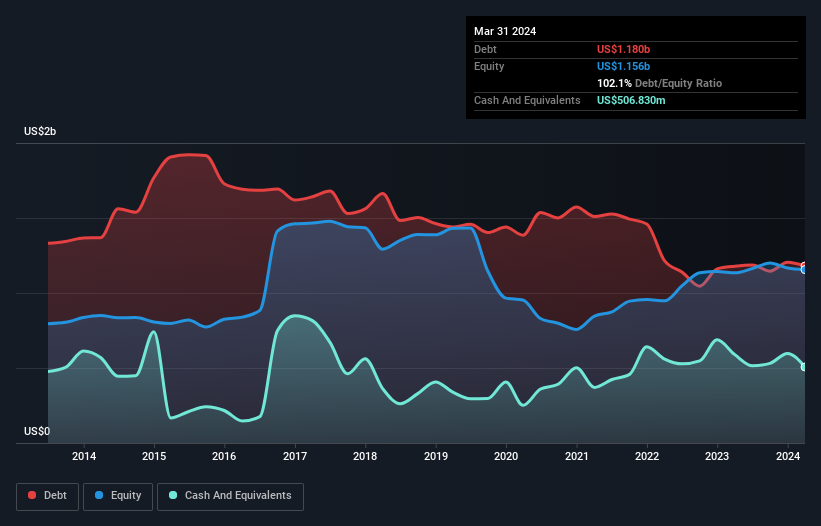Click the Mar 31 2024 tooltip date
The image size is (821, 526).
505,31
